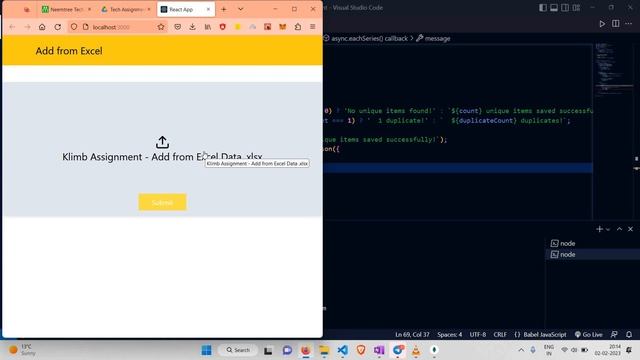
Task: Open VS Code customize layout icon
Action: pos(576,8)
